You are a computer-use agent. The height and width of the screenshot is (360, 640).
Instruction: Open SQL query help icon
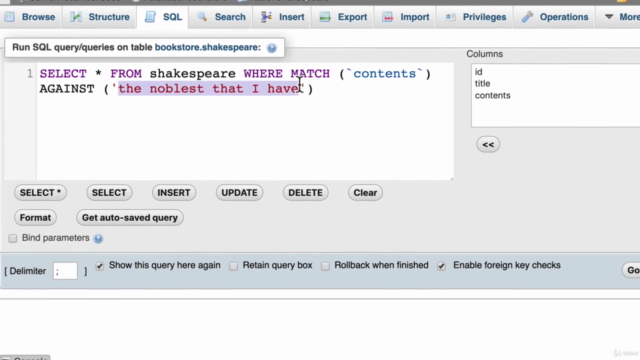[x=272, y=48]
